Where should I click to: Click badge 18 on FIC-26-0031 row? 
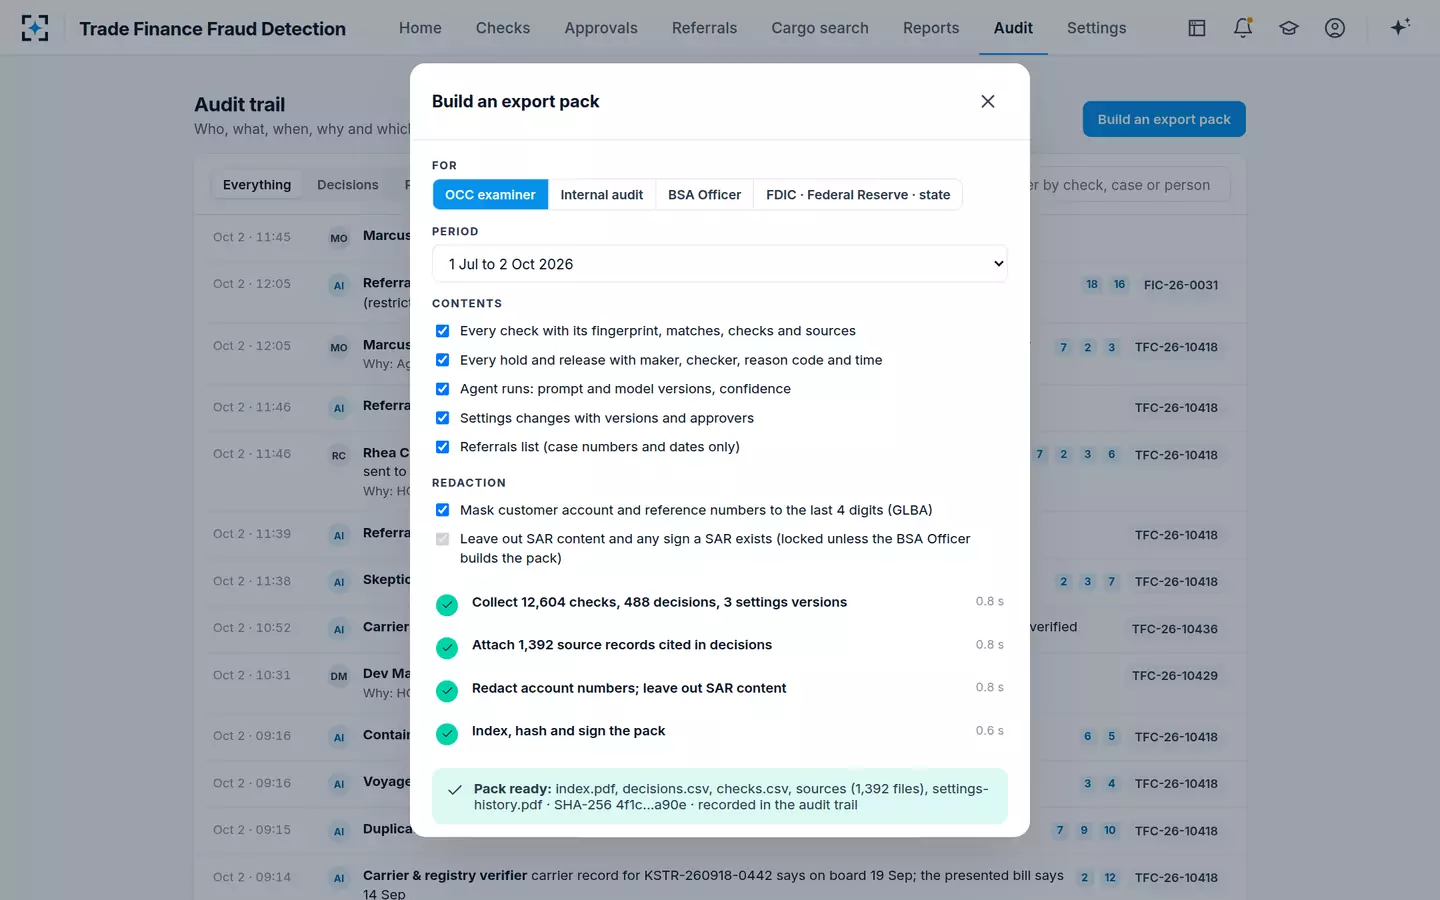(x=1092, y=284)
